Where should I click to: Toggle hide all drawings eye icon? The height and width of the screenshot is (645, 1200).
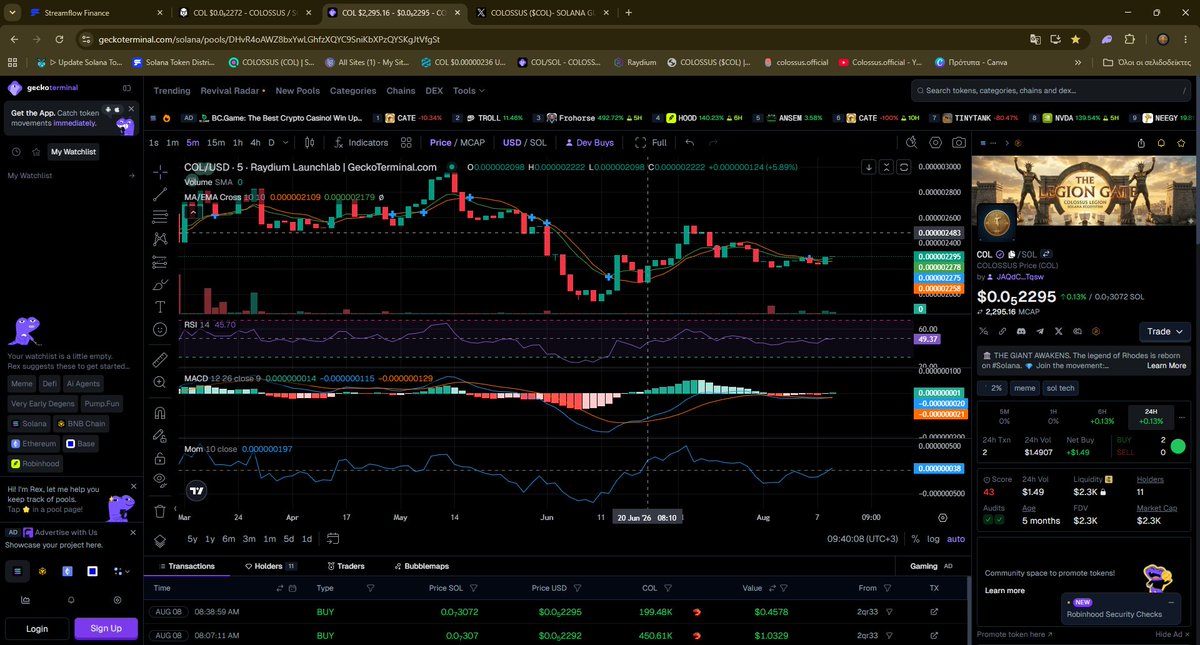pos(160,480)
